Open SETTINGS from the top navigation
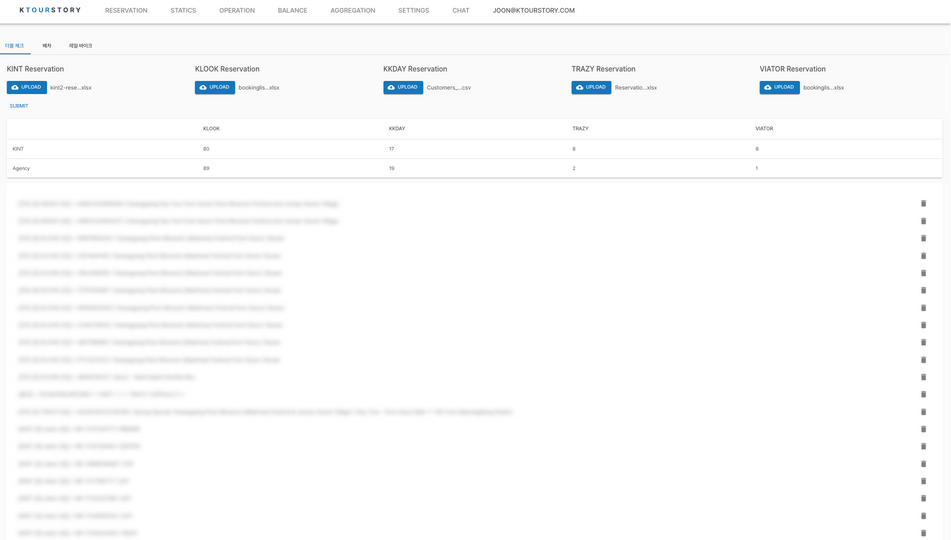951x540 pixels. point(413,11)
